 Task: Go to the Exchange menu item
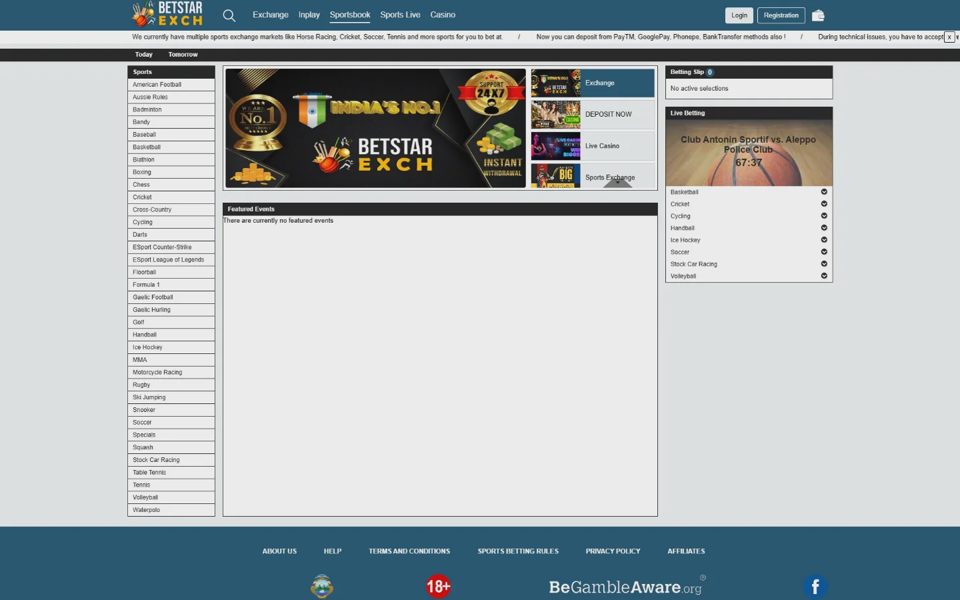click(270, 15)
